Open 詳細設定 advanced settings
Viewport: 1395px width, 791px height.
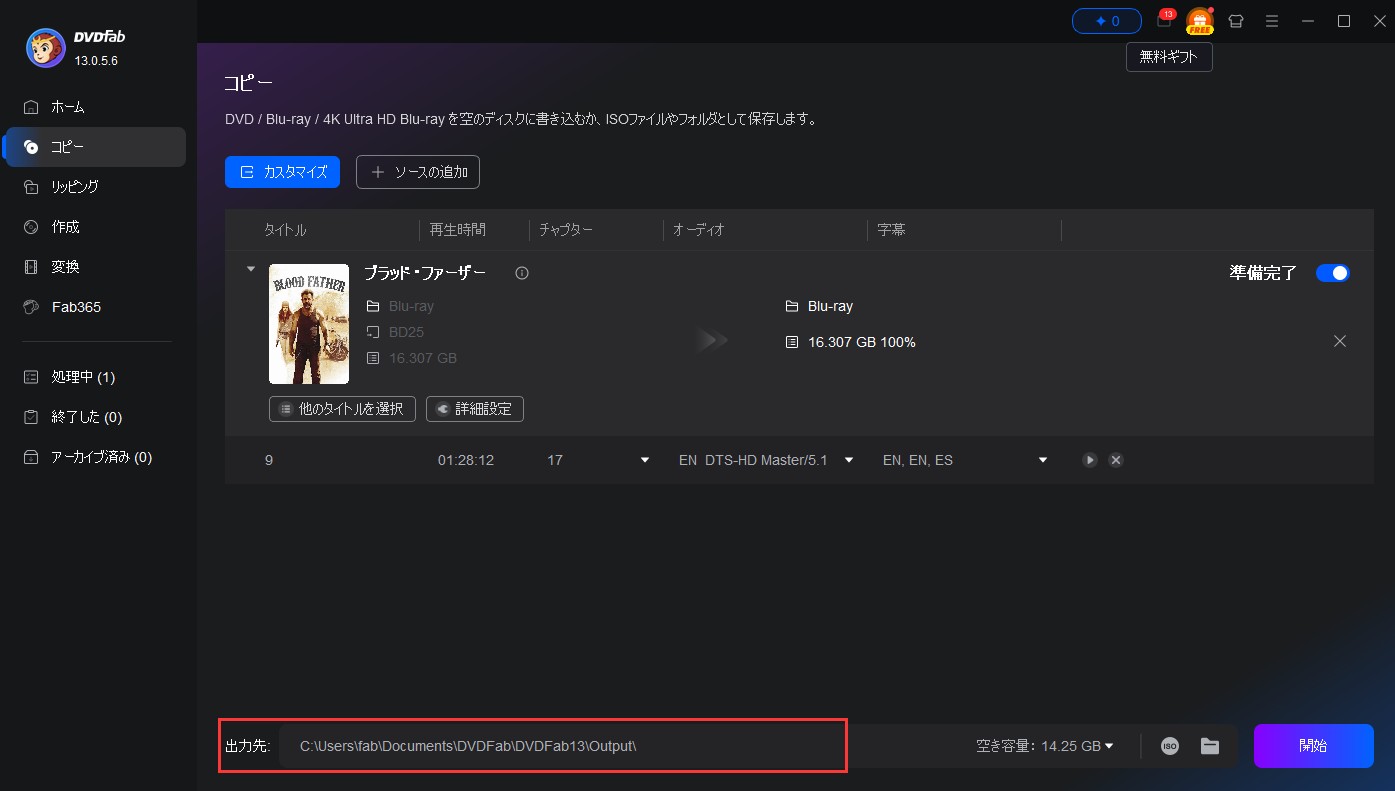(475, 409)
